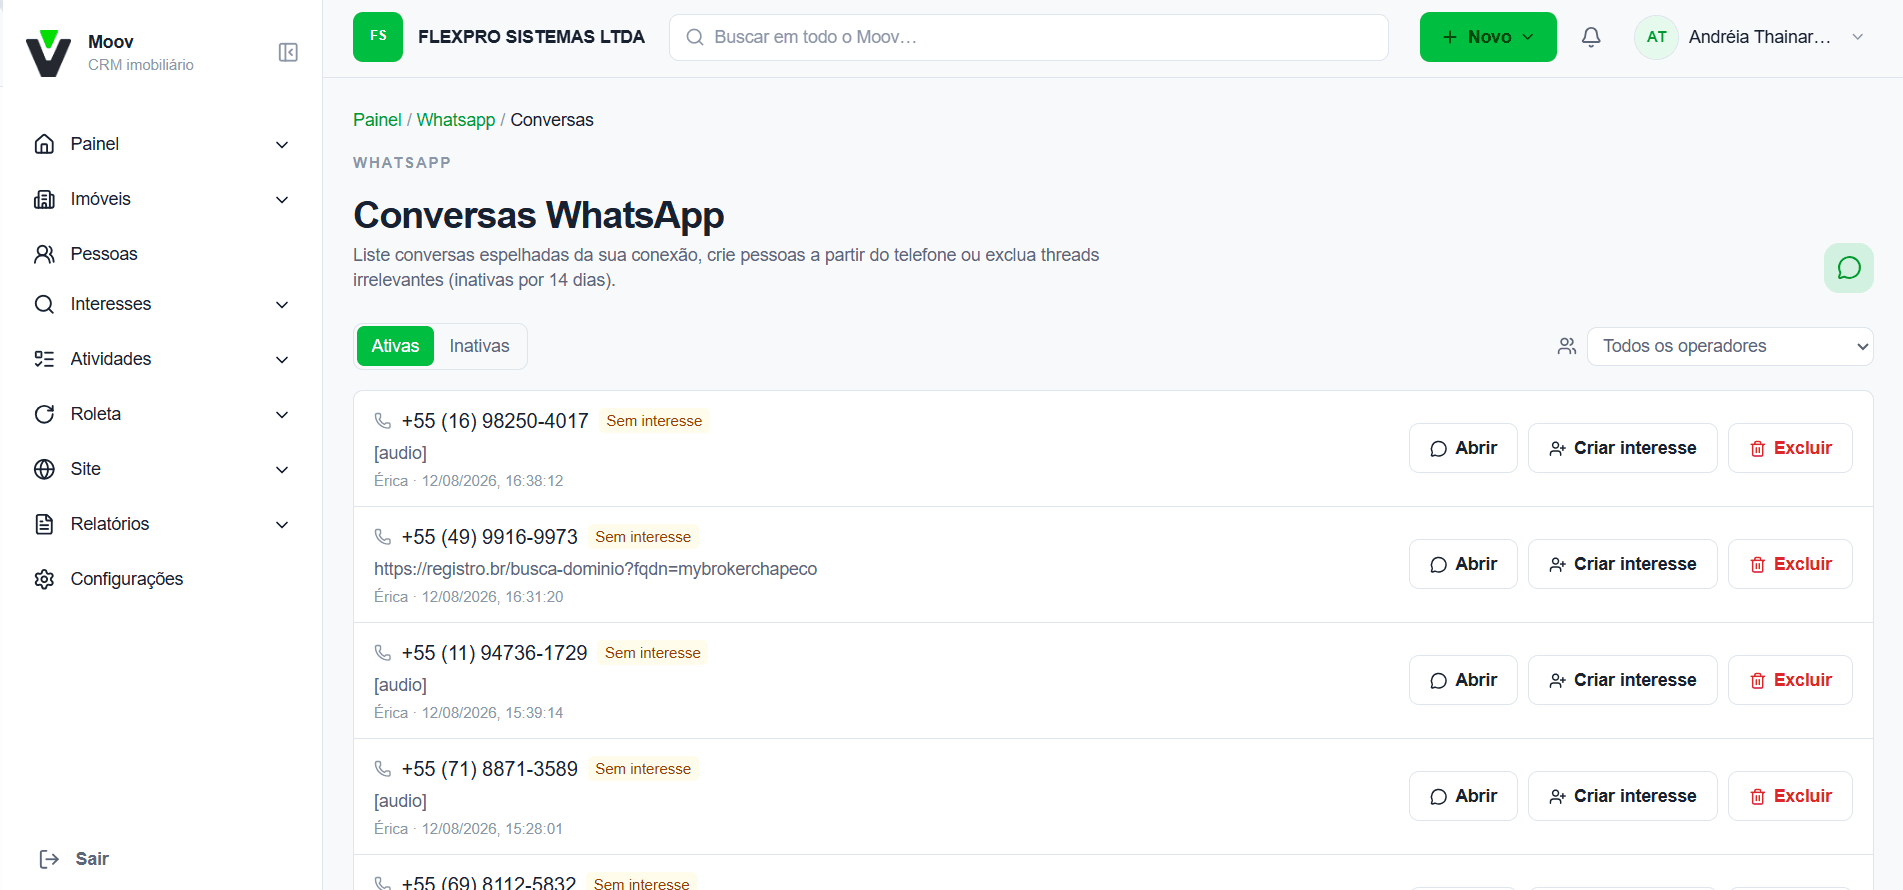Click the Site globe icon
Screen dimensions: 1903x890
click(x=44, y=469)
